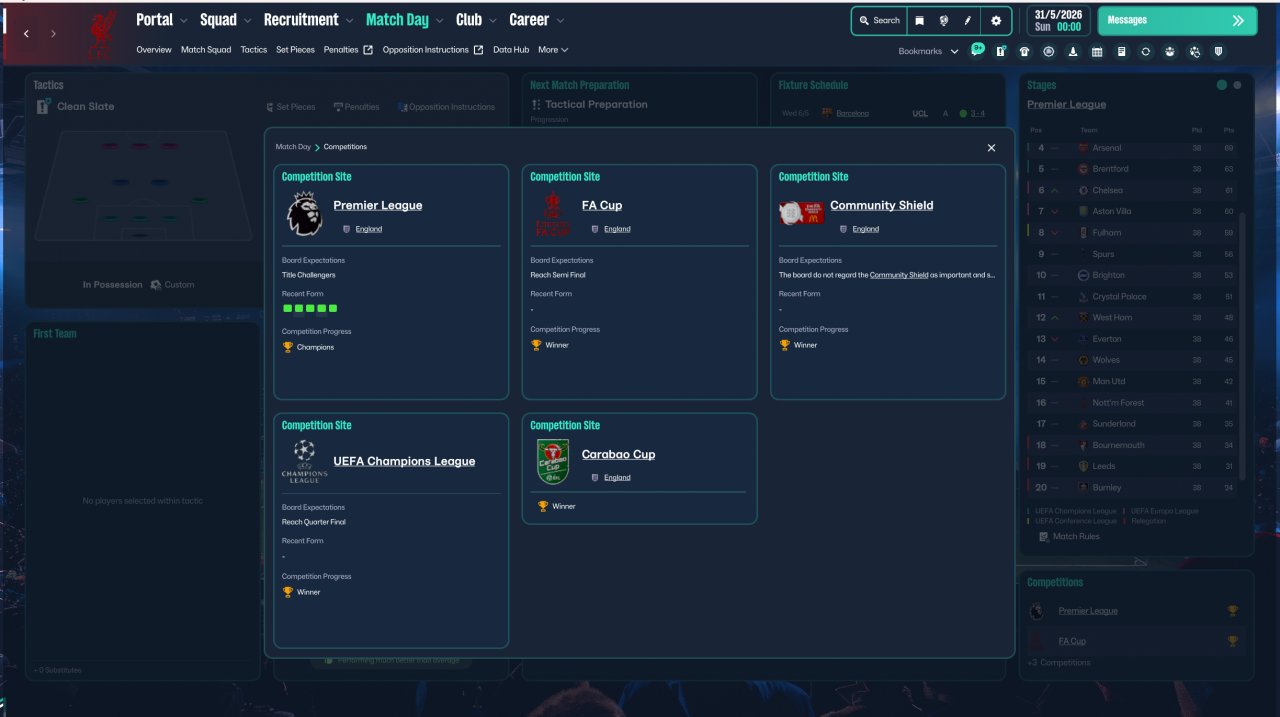1280x717 pixels.
Task: Open the More dropdown in the sub-menu
Action: click(x=553, y=50)
